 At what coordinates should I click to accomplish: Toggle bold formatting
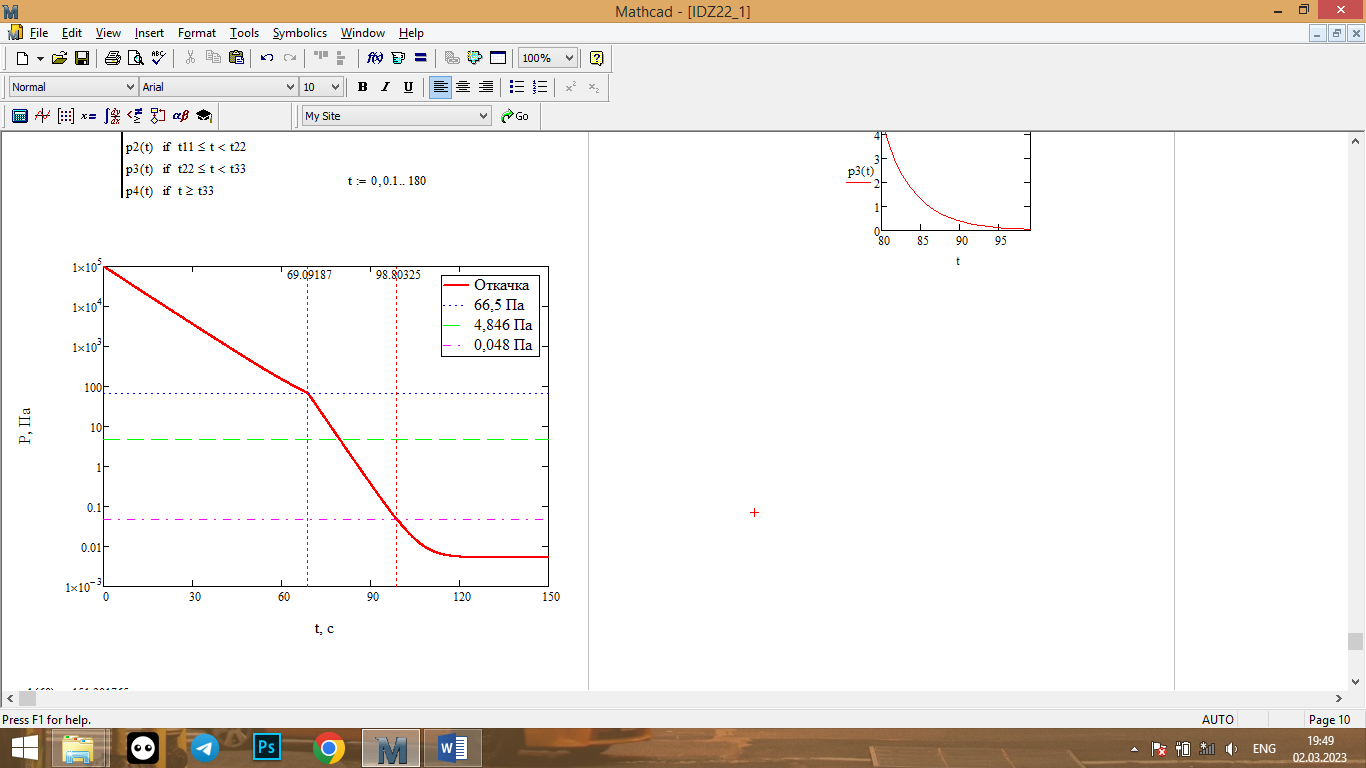coord(363,87)
